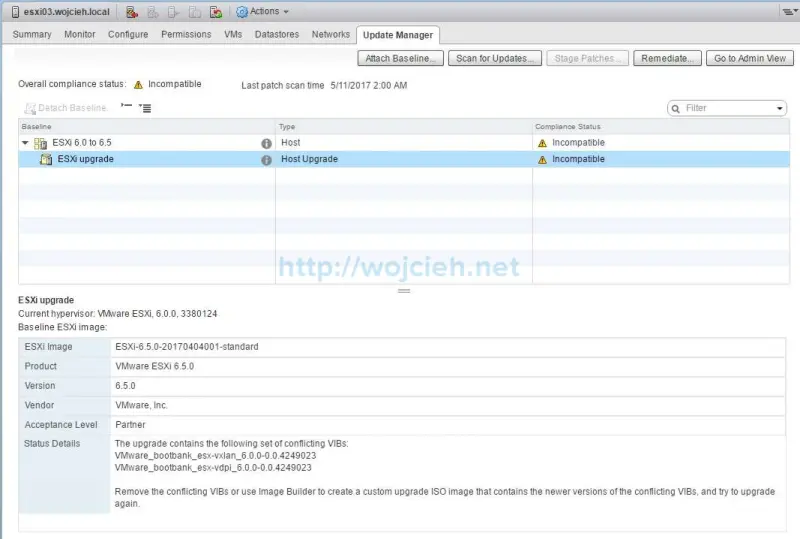This screenshot has width=800, height=539.
Task: Click the greyed third host toolbar icon
Action: coord(173,12)
